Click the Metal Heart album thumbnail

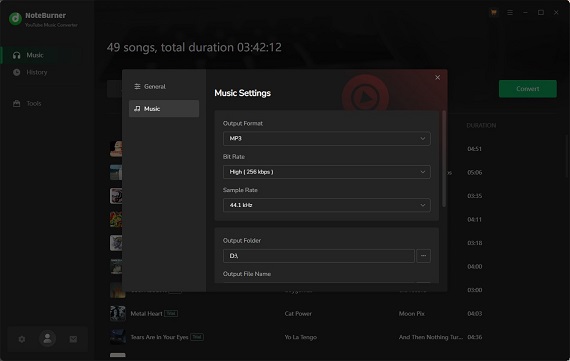118,313
